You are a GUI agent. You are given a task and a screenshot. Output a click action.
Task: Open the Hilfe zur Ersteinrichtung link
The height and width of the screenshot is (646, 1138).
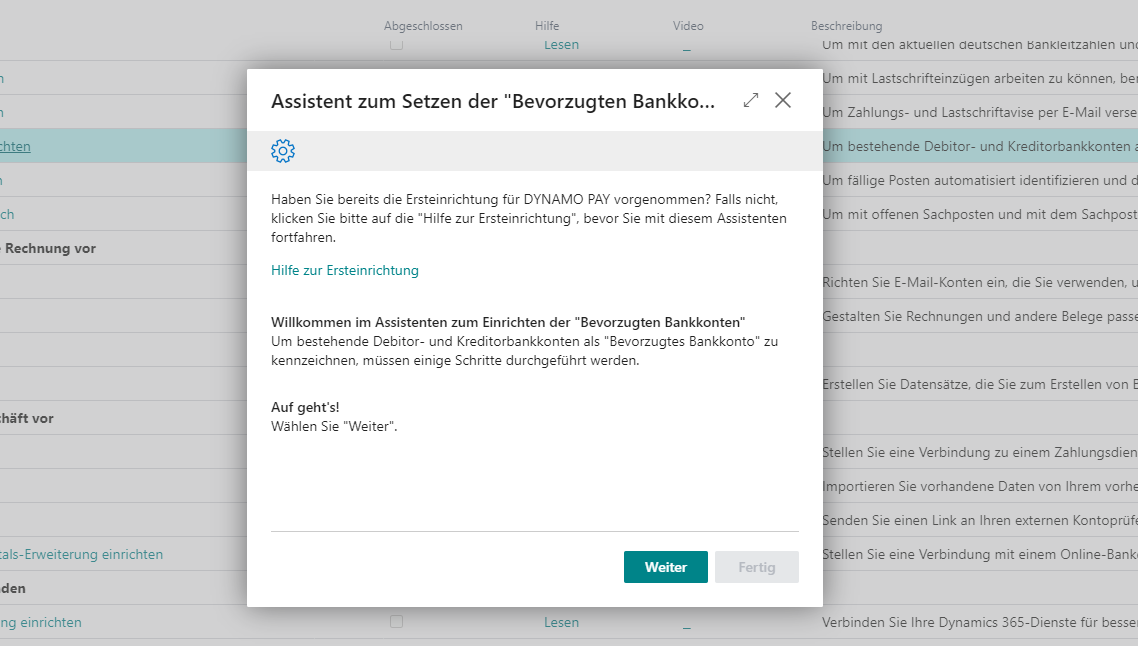(x=345, y=270)
